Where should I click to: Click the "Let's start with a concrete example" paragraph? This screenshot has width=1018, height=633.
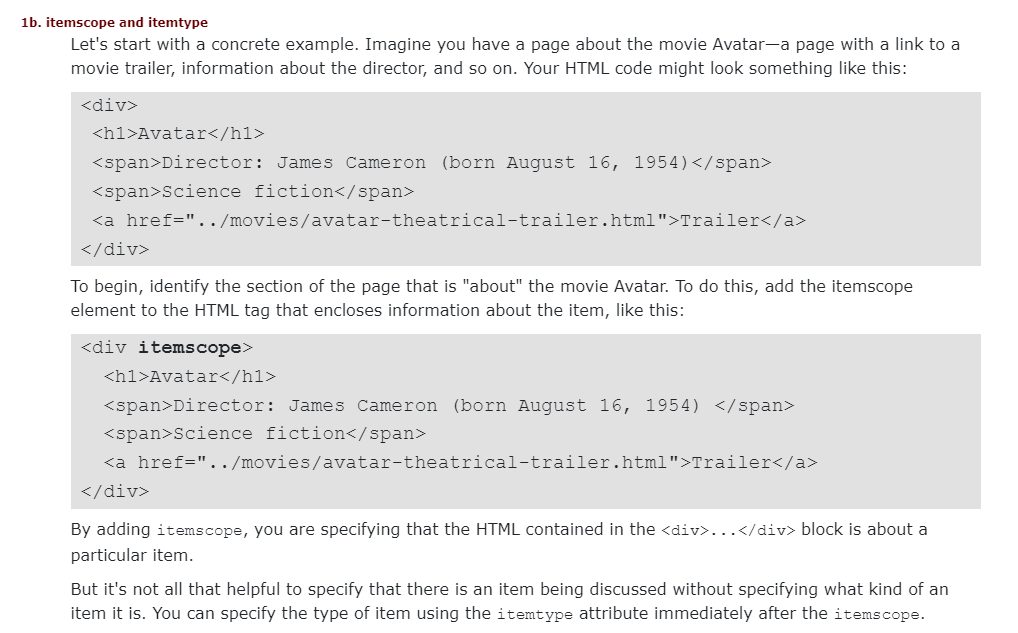coord(515,56)
